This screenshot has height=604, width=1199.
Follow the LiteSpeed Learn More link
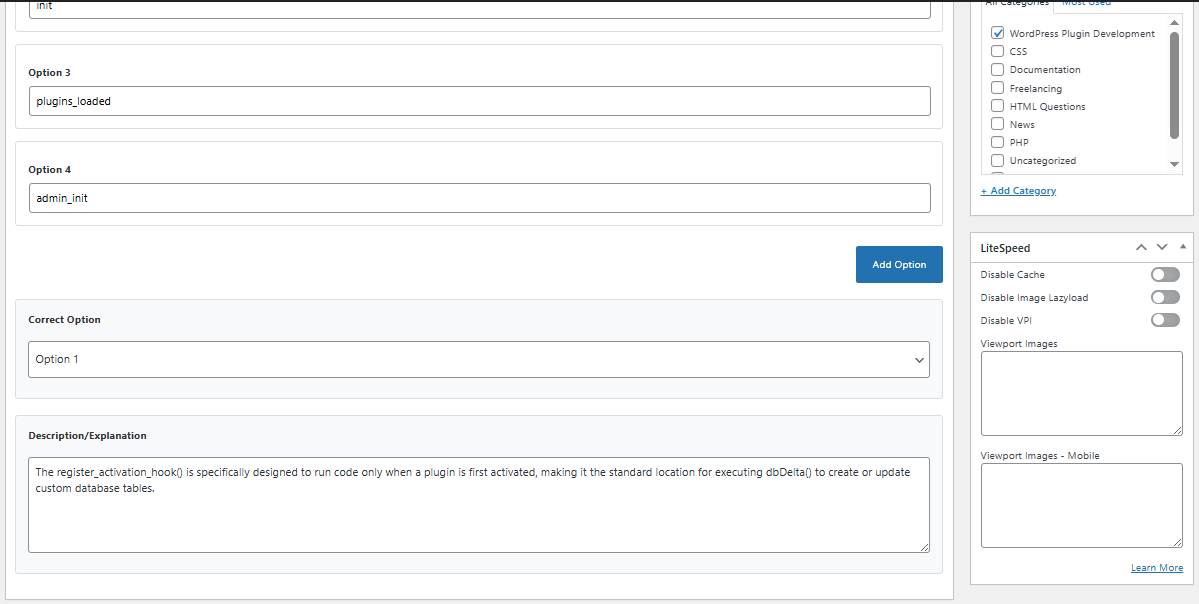tap(1156, 568)
